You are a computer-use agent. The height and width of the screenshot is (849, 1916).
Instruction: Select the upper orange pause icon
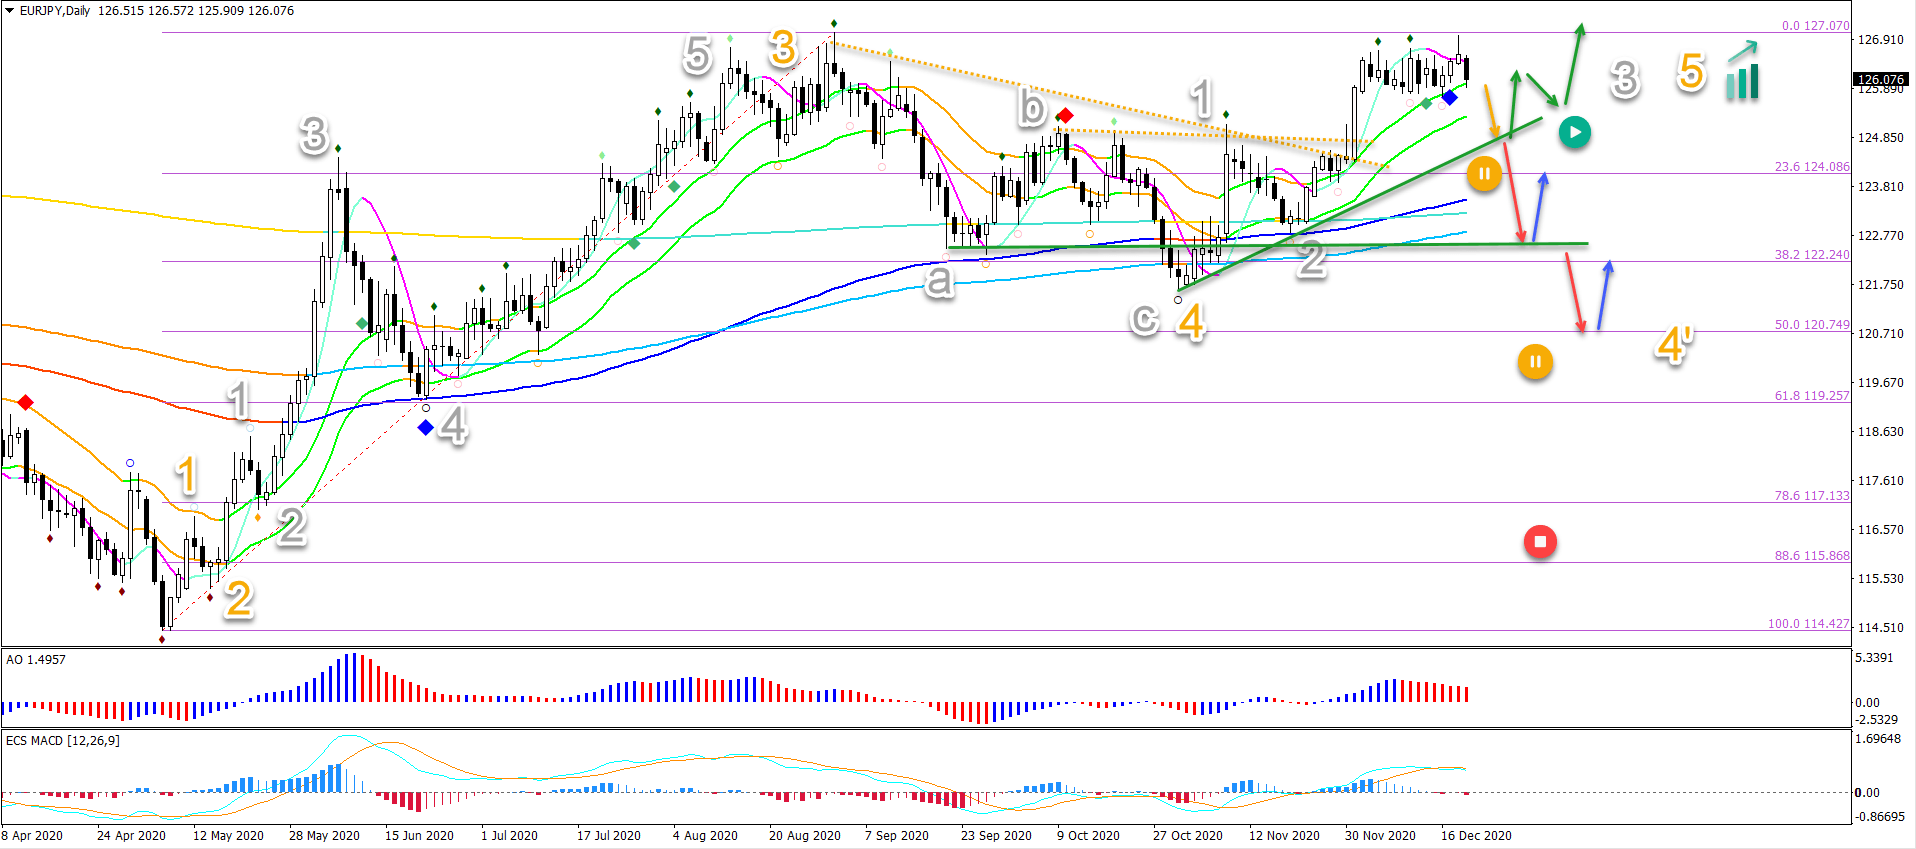(x=1484, y=174)
